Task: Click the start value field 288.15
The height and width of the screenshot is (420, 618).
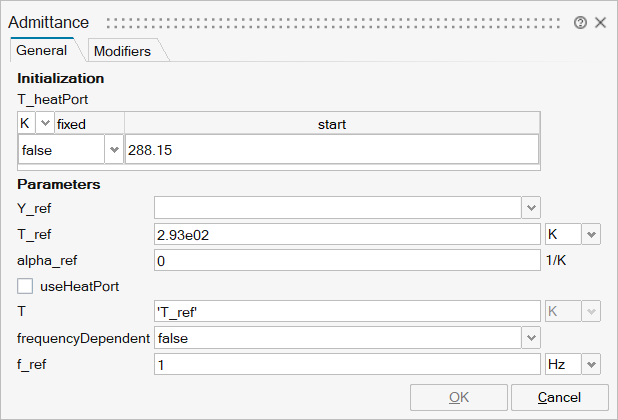Action: (x=330, y=150)
